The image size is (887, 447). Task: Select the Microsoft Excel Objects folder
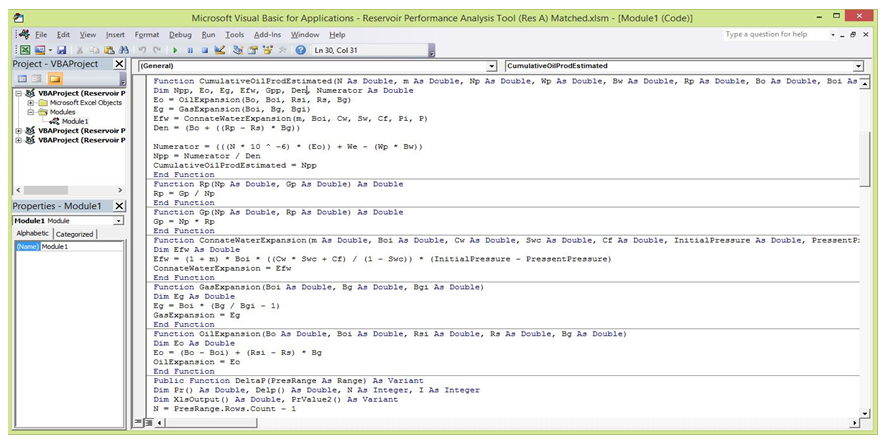pyautogui.click(x=85, y=103)
